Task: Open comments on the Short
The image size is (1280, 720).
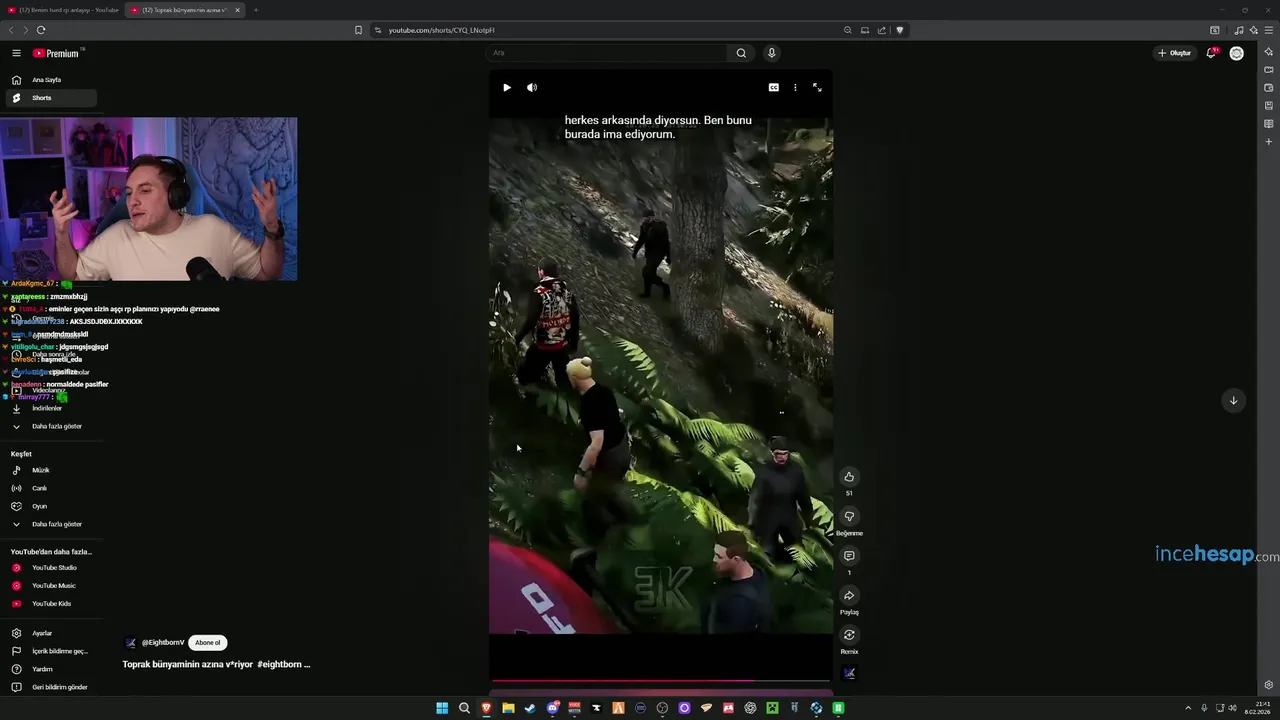Action: [x=849, y=556]
